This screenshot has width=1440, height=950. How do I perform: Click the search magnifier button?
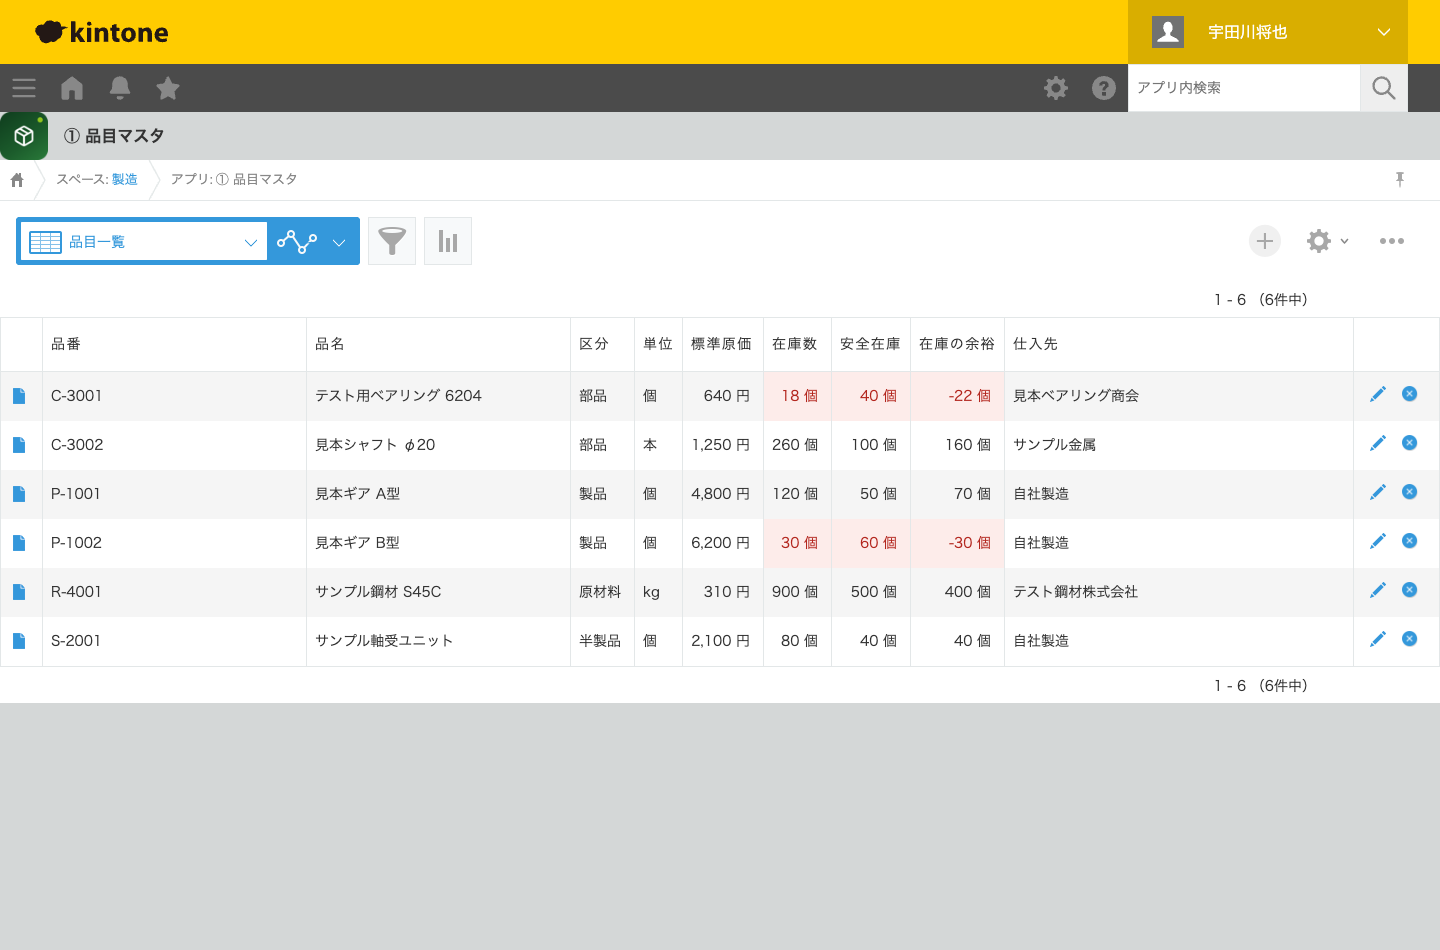click(x=1384, y=88)
